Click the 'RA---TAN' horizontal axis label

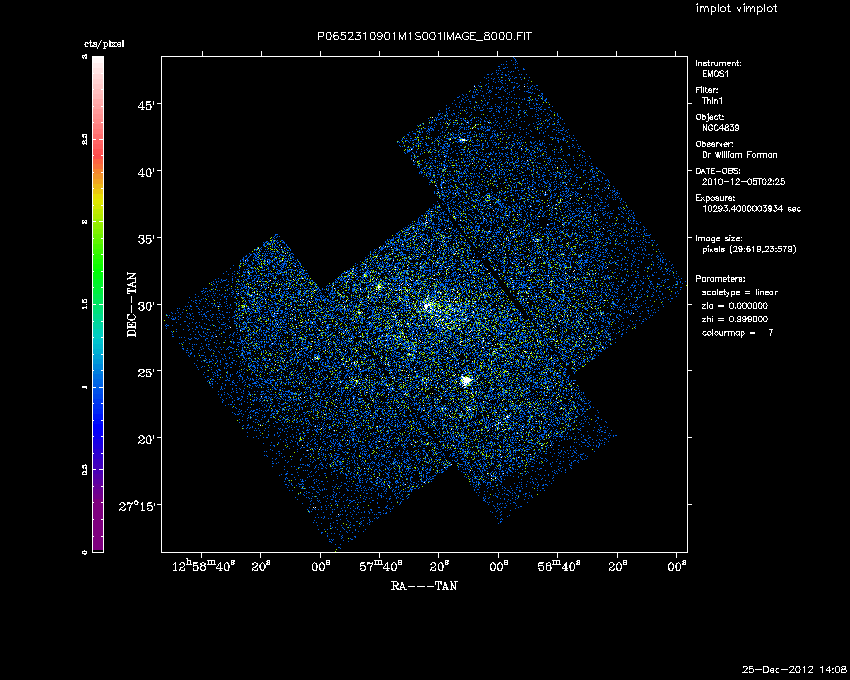point(424,586)
